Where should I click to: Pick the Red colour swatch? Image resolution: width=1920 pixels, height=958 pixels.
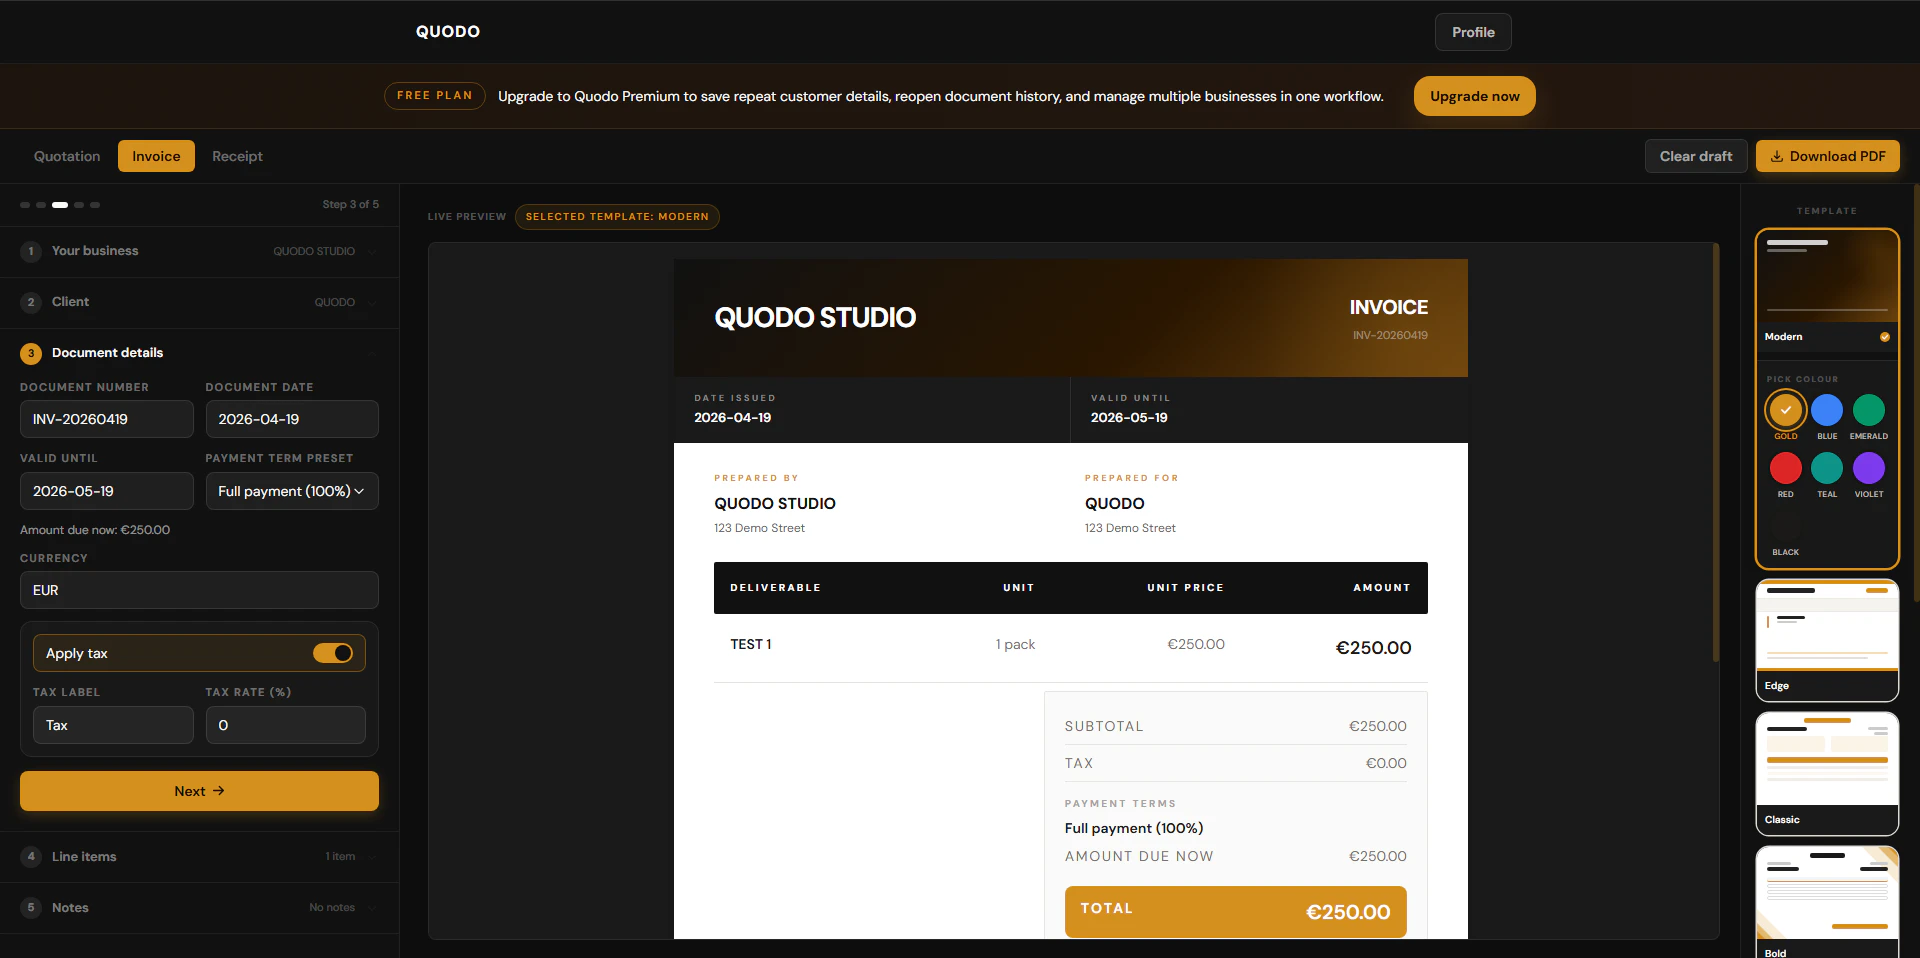pos(1786,468)
